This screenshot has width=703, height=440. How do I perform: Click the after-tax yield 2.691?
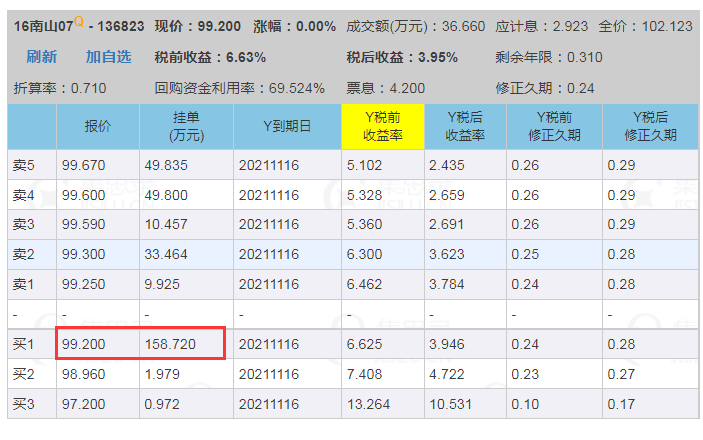click(x=446, y=224)
